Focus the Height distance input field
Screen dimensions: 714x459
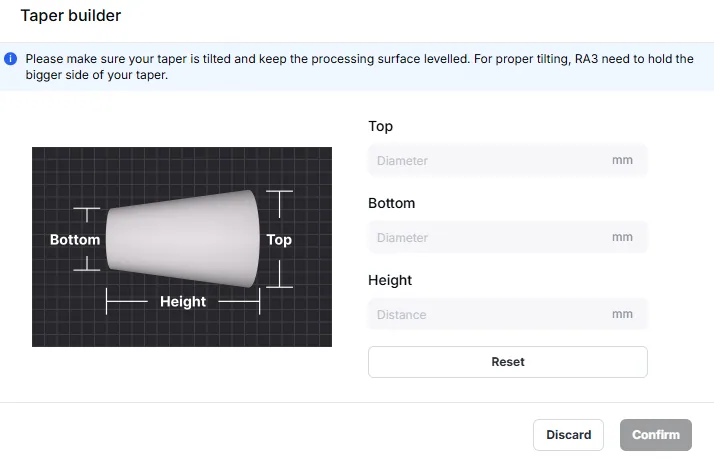(508, 314)
